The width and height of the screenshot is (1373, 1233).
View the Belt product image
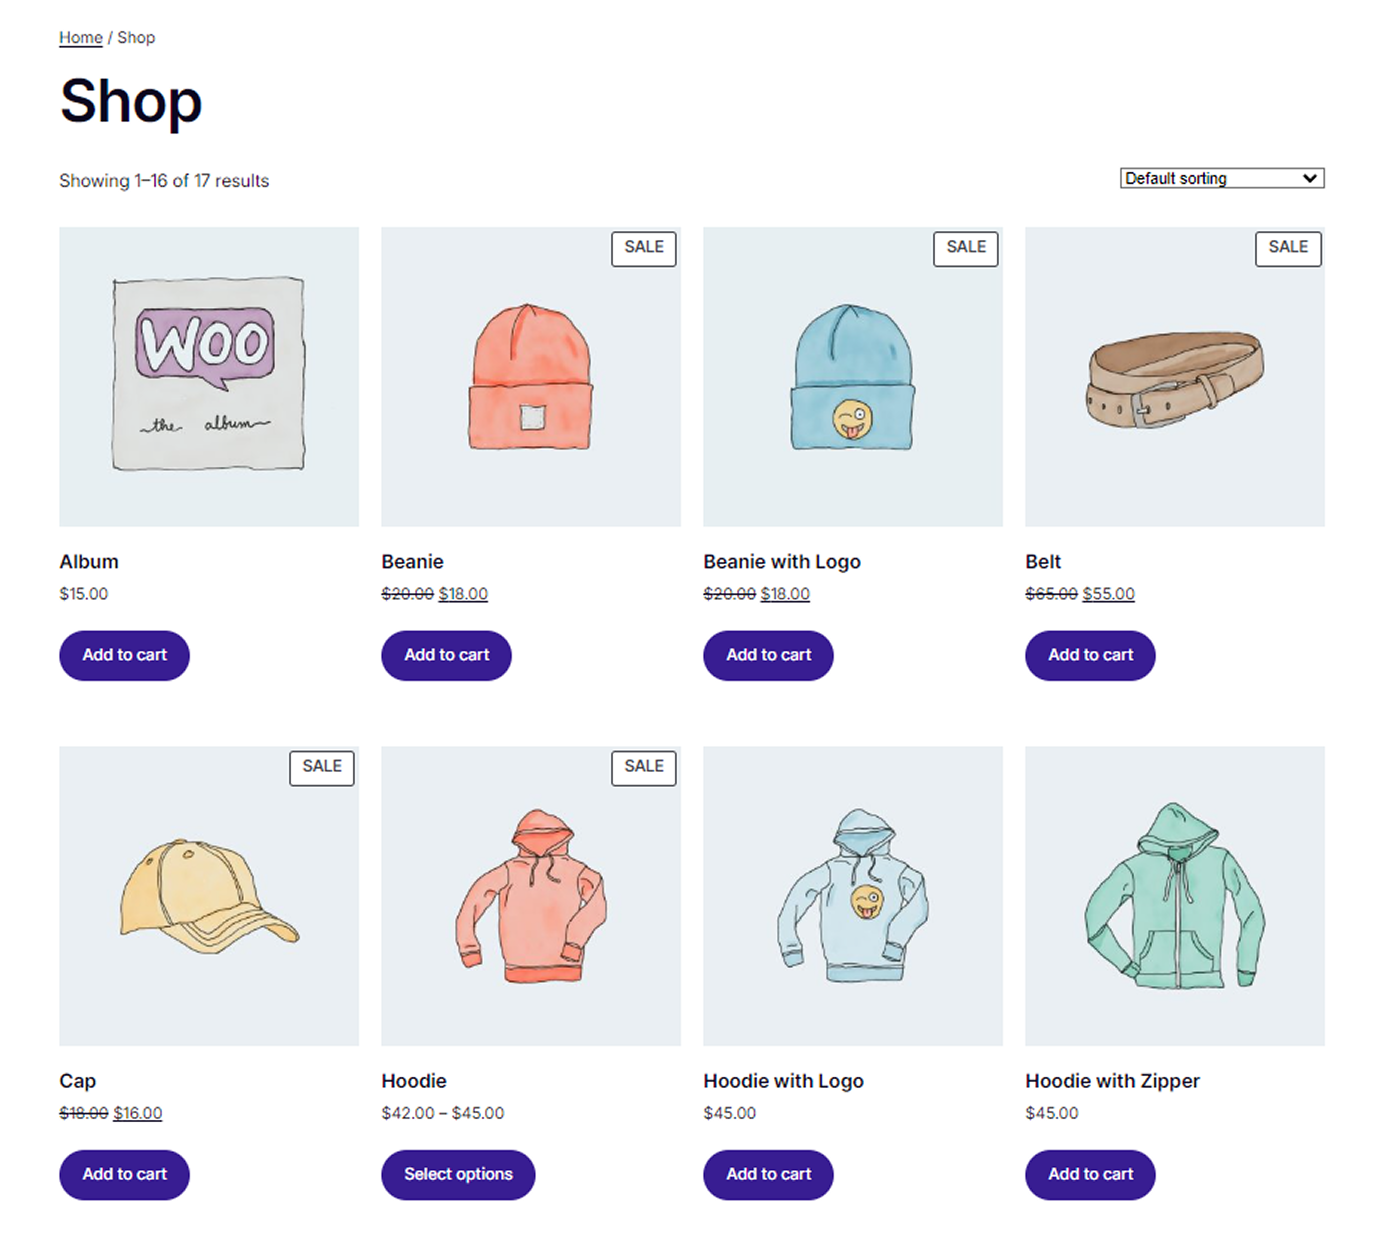pyautogui.click(x=1174, y=376)
